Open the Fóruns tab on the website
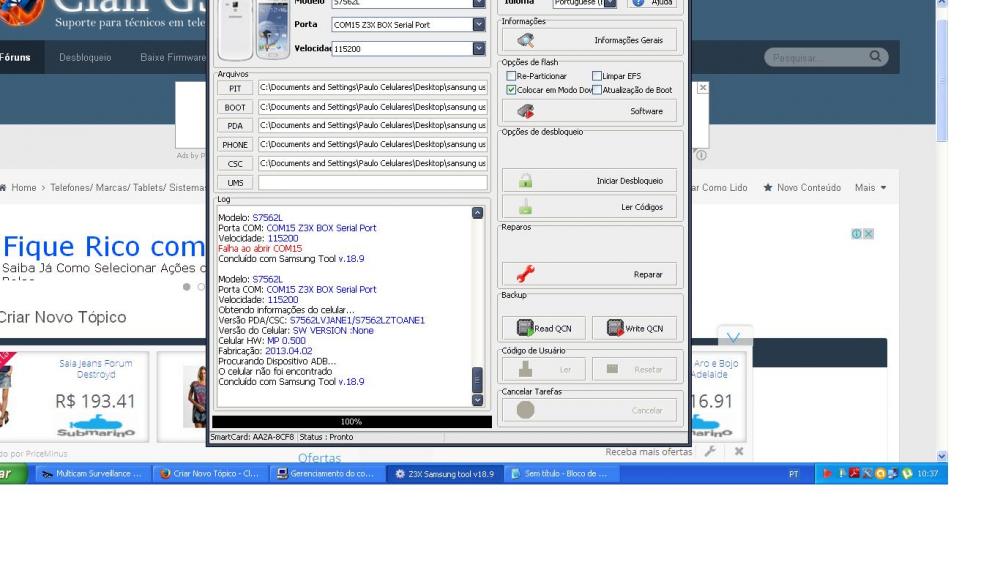Viewport: 1000px width, 562px height. 15,57
